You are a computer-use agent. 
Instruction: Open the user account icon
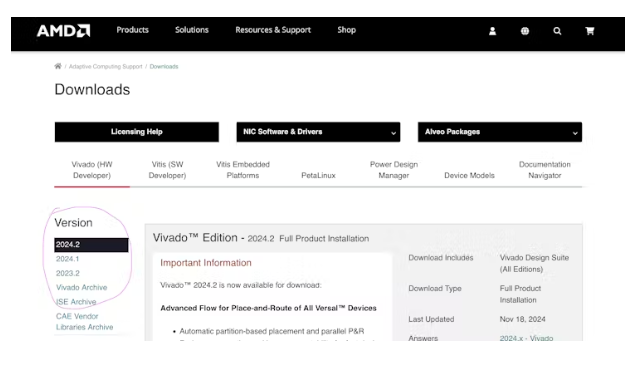click(492, 31)
